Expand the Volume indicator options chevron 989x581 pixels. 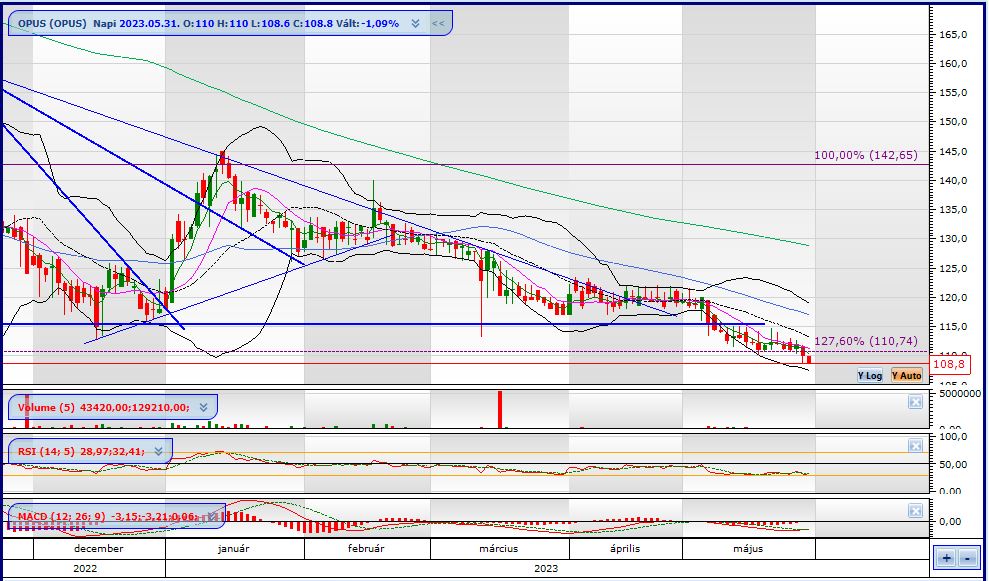[202, 407]
